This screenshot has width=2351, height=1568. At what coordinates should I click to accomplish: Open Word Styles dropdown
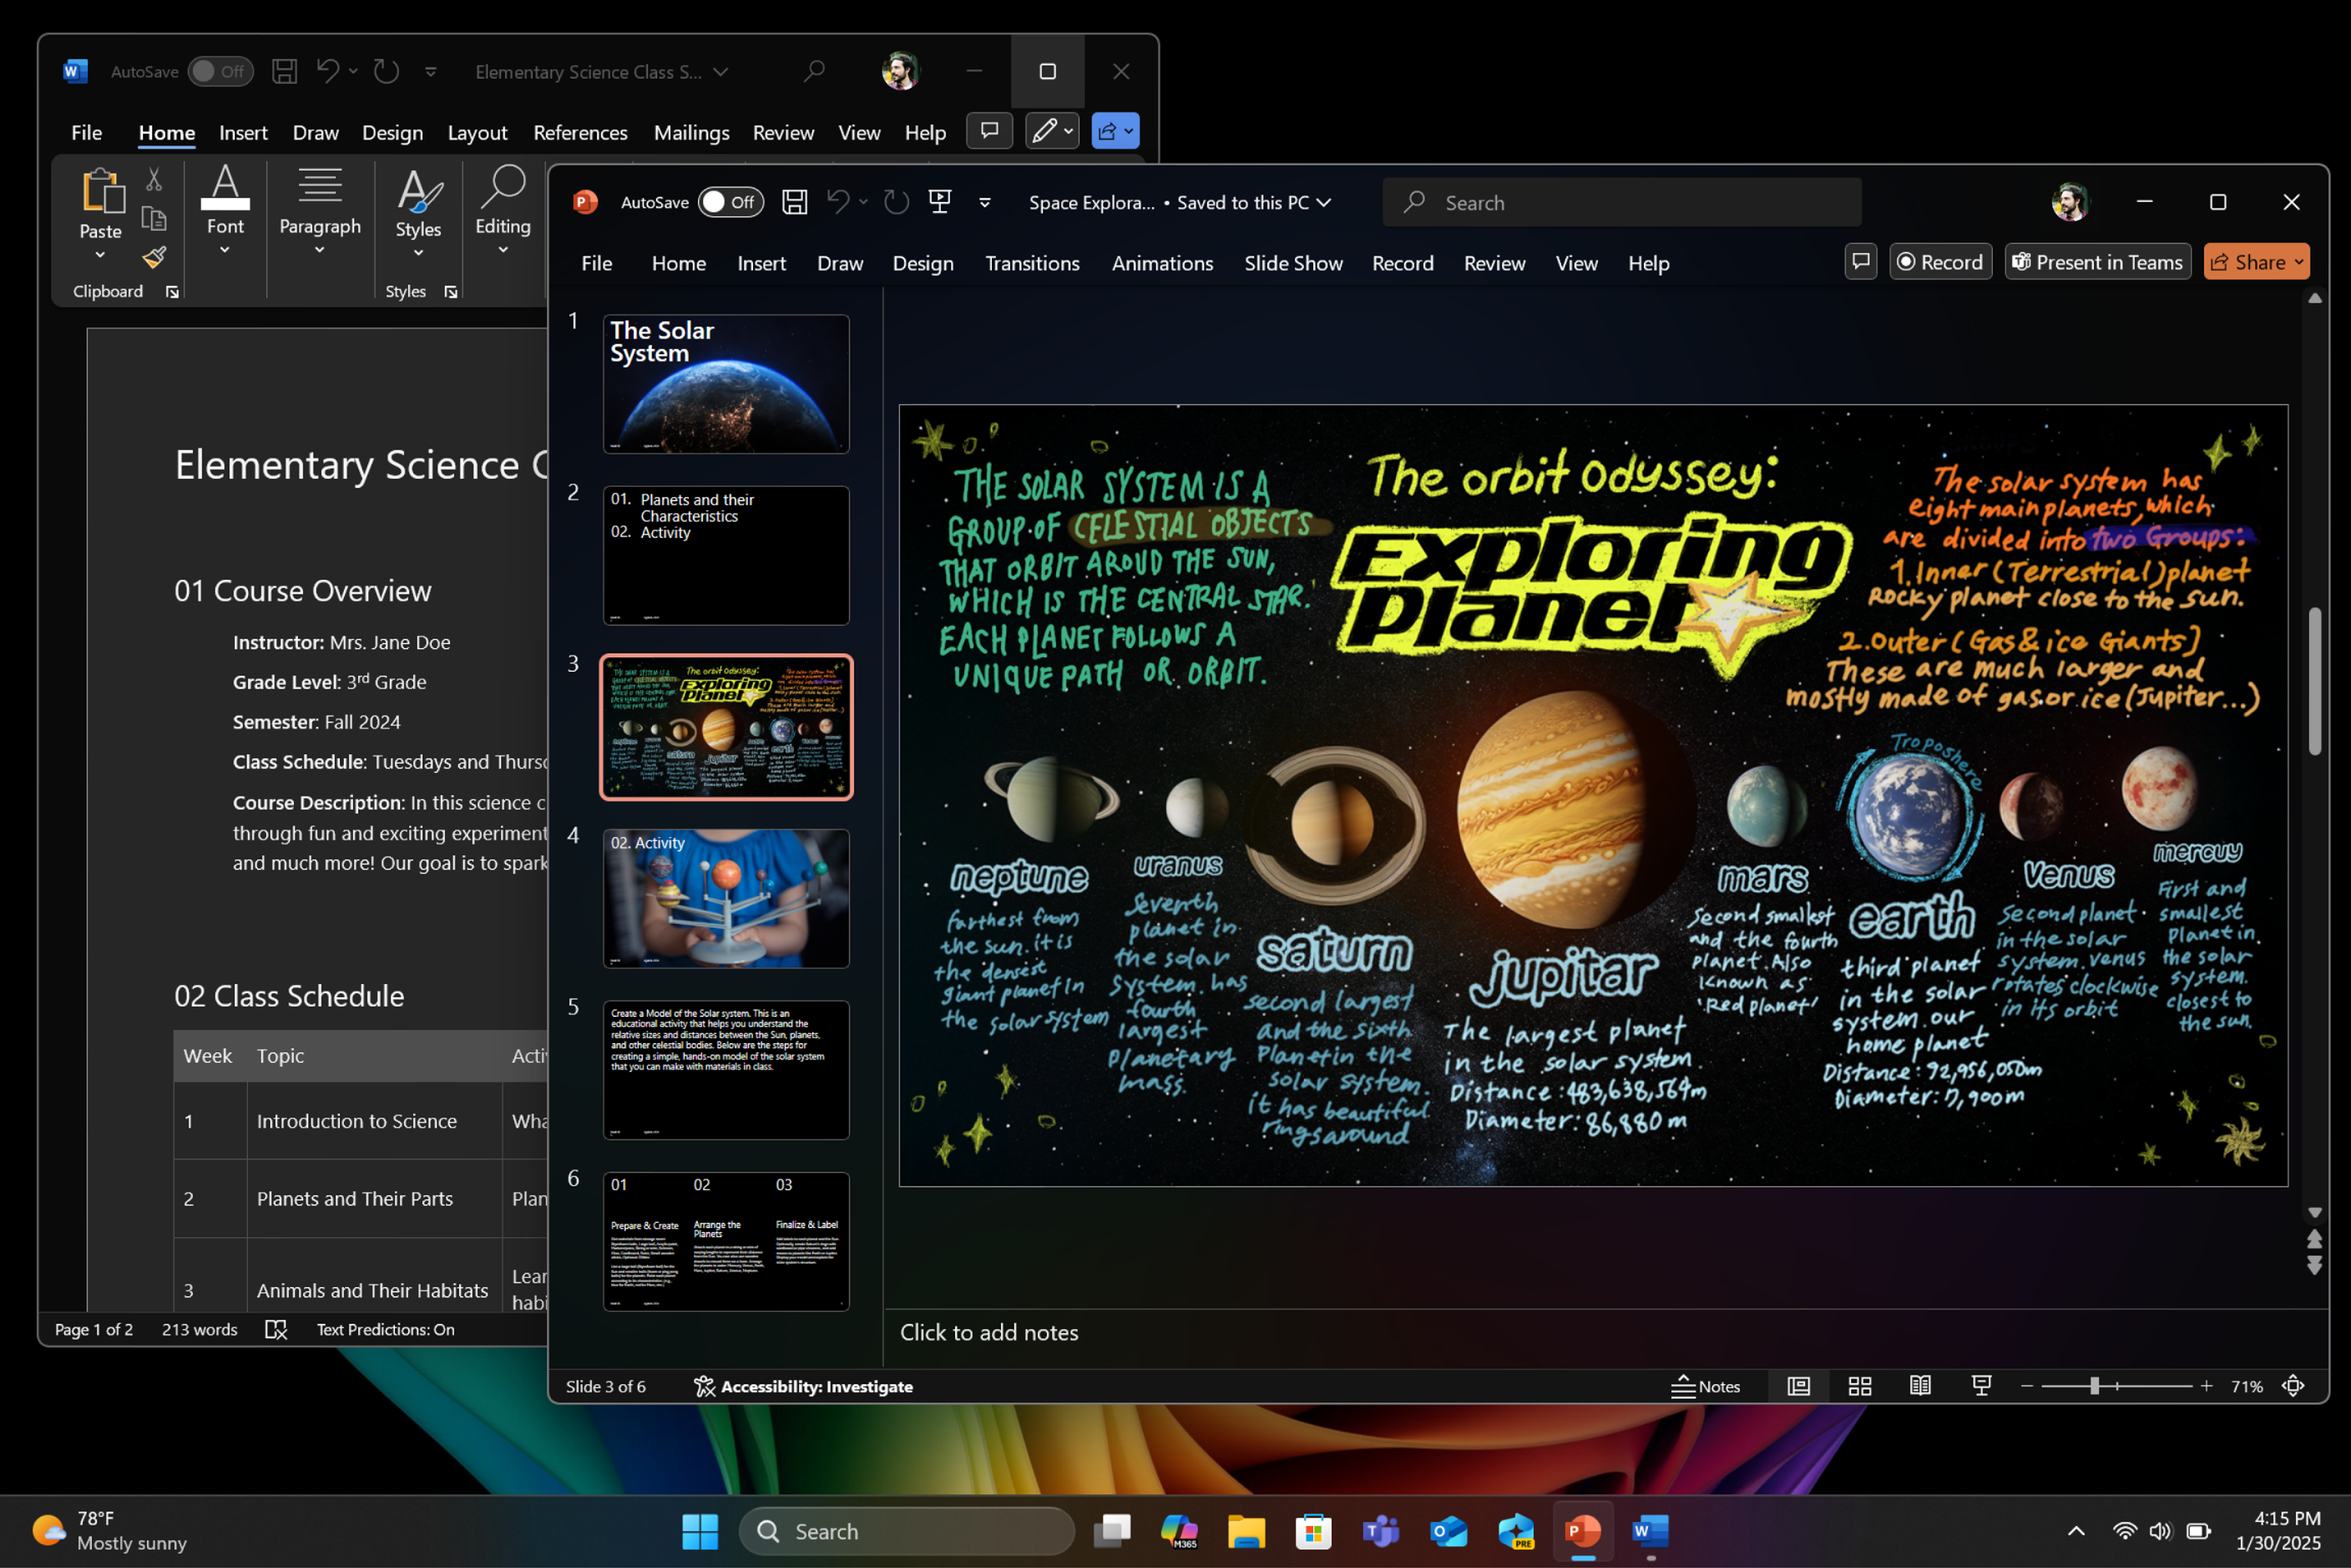click(x=418, y=228)
